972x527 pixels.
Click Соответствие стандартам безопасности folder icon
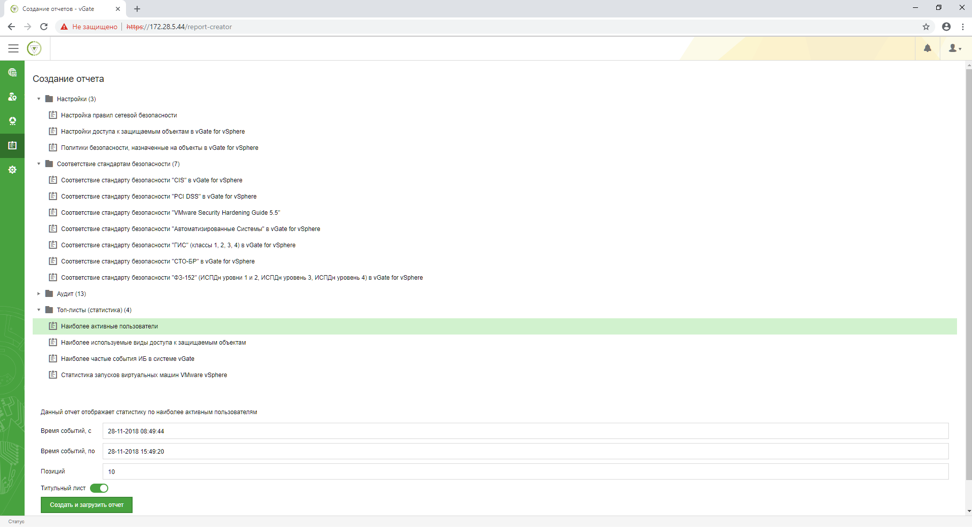49,164
